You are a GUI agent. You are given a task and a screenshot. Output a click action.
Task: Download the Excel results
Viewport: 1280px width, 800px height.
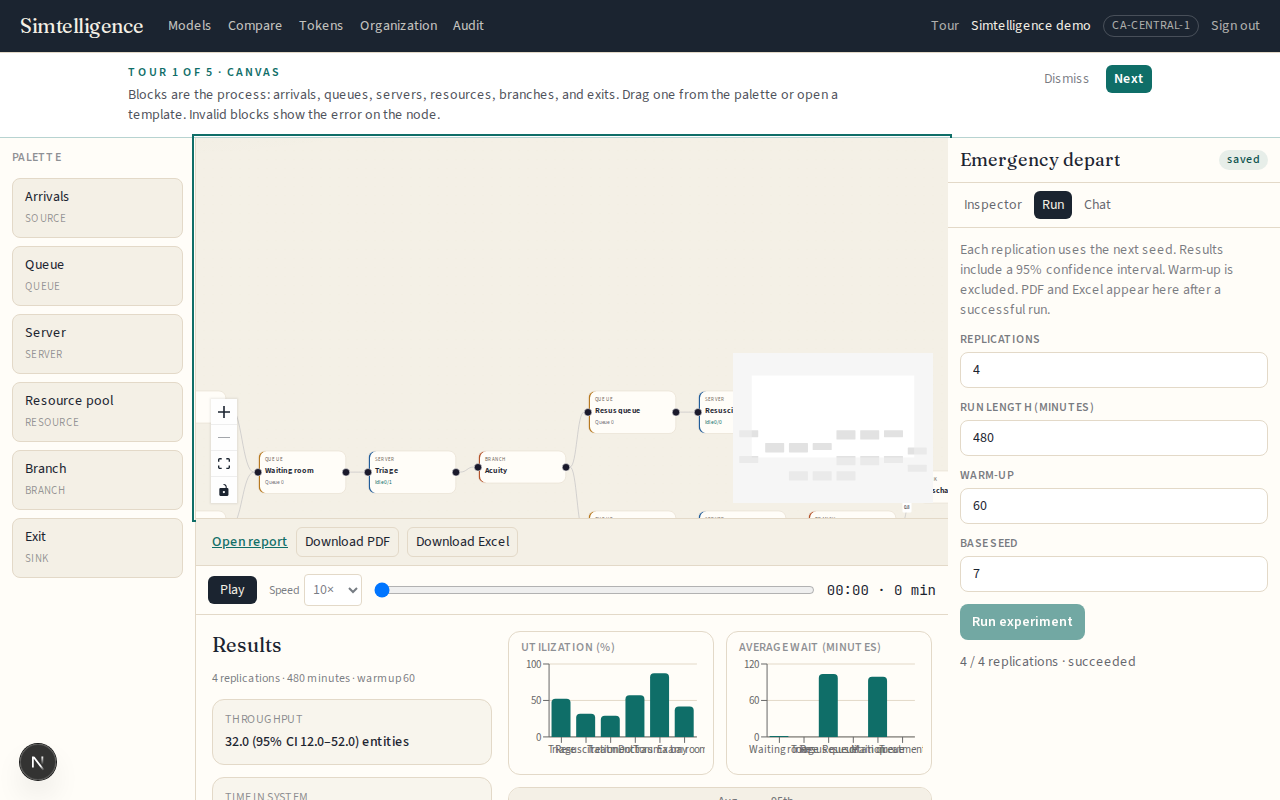click(x=462, y=542)
